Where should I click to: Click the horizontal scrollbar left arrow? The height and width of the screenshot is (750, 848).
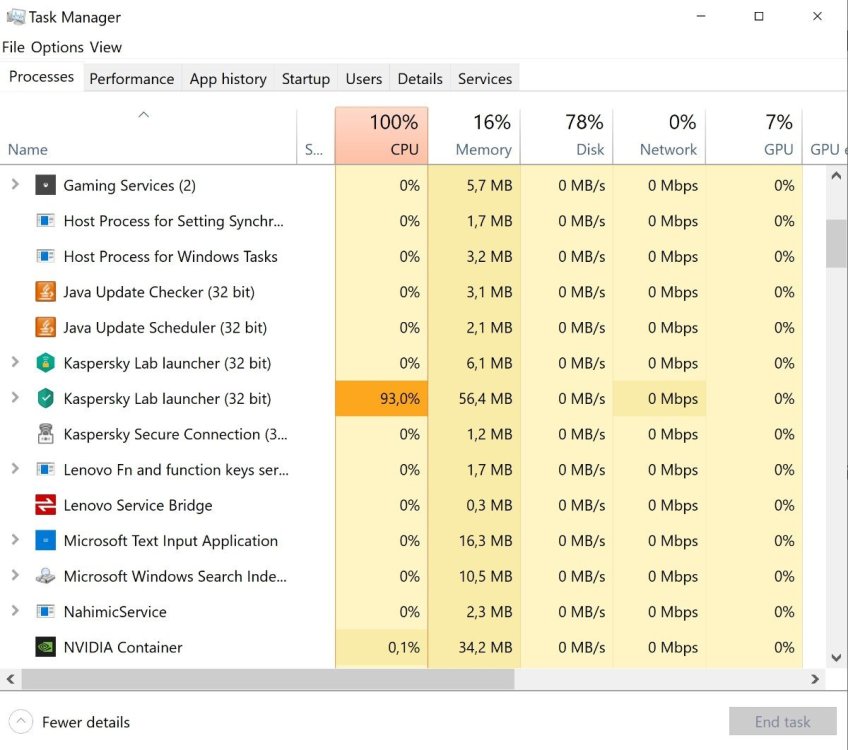10,679
